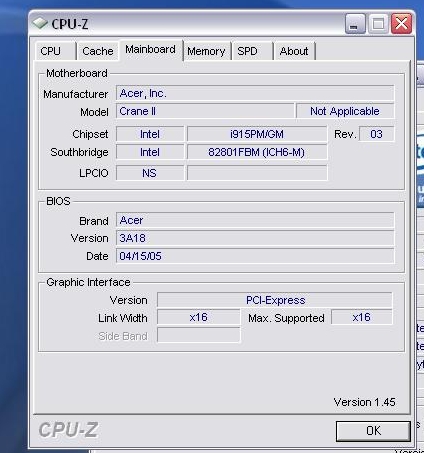Click the LPCIO value 'NS'
This screenshot has height=453, width=424.
click(150, 173)
